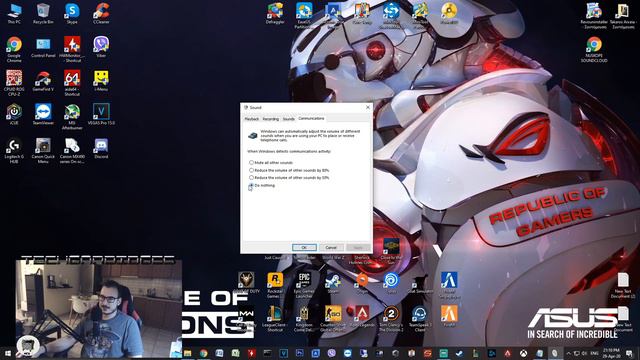The width and height of the screenshot is (640, 360).
Task: Launch Origin desktop shortcut
Action: click(362, 283)
